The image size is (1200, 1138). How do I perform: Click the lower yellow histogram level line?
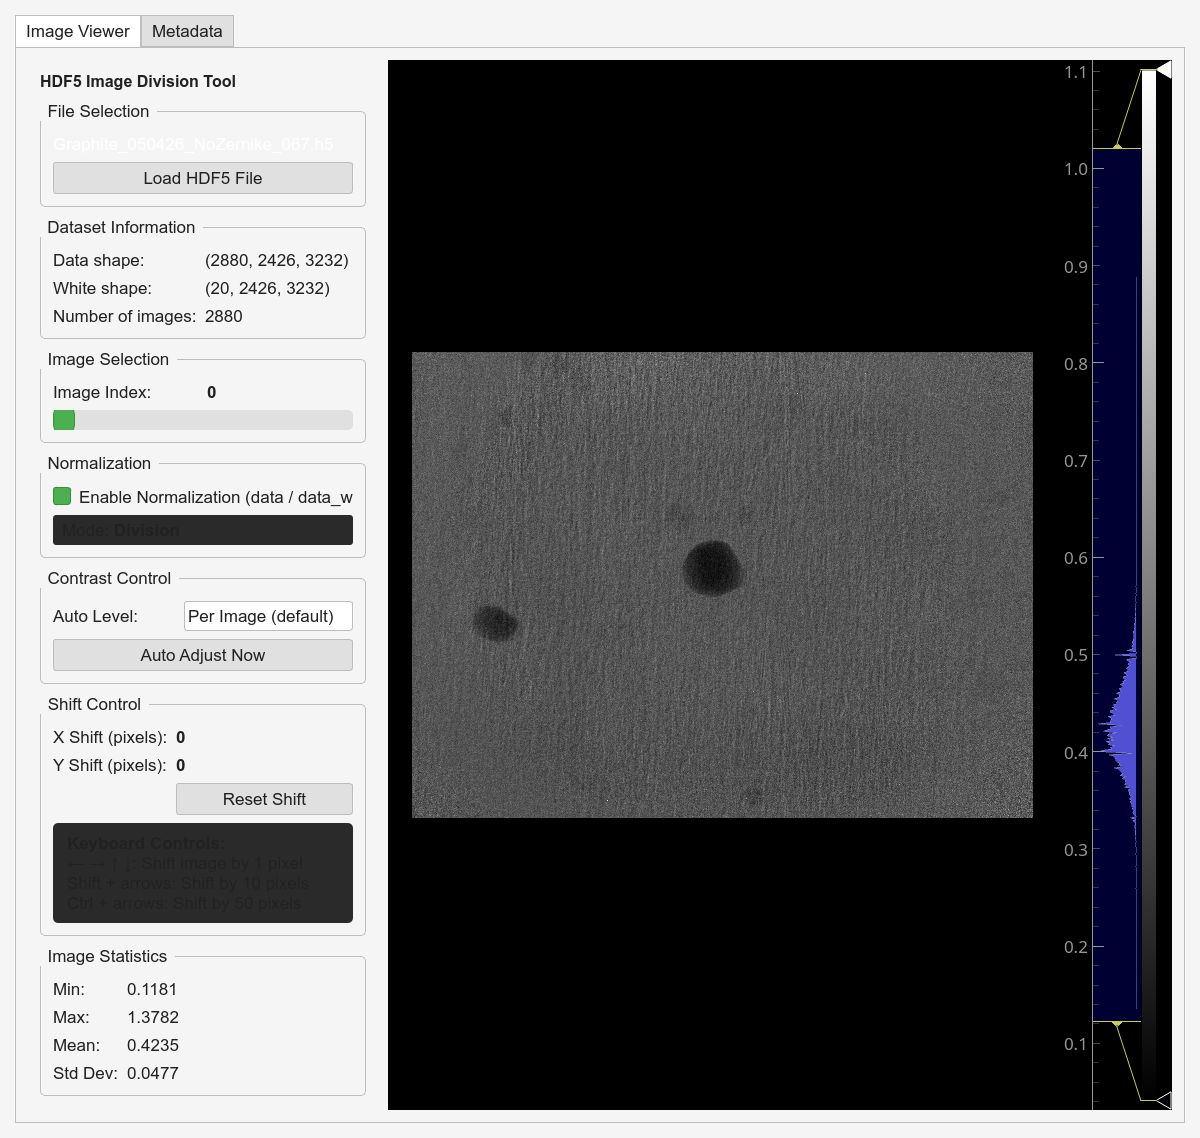1116,1022
